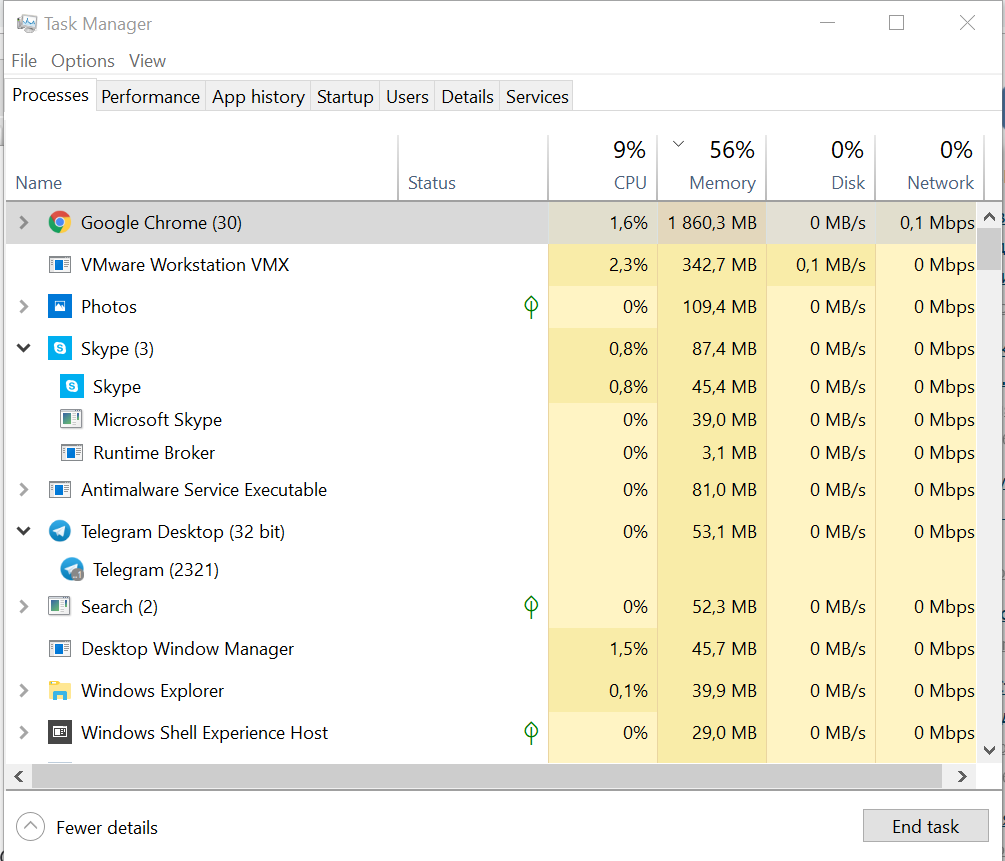Click the 0,1 Mbps network value for Chrome
This screenshot has height=861, width=1005.
[937, 222]
